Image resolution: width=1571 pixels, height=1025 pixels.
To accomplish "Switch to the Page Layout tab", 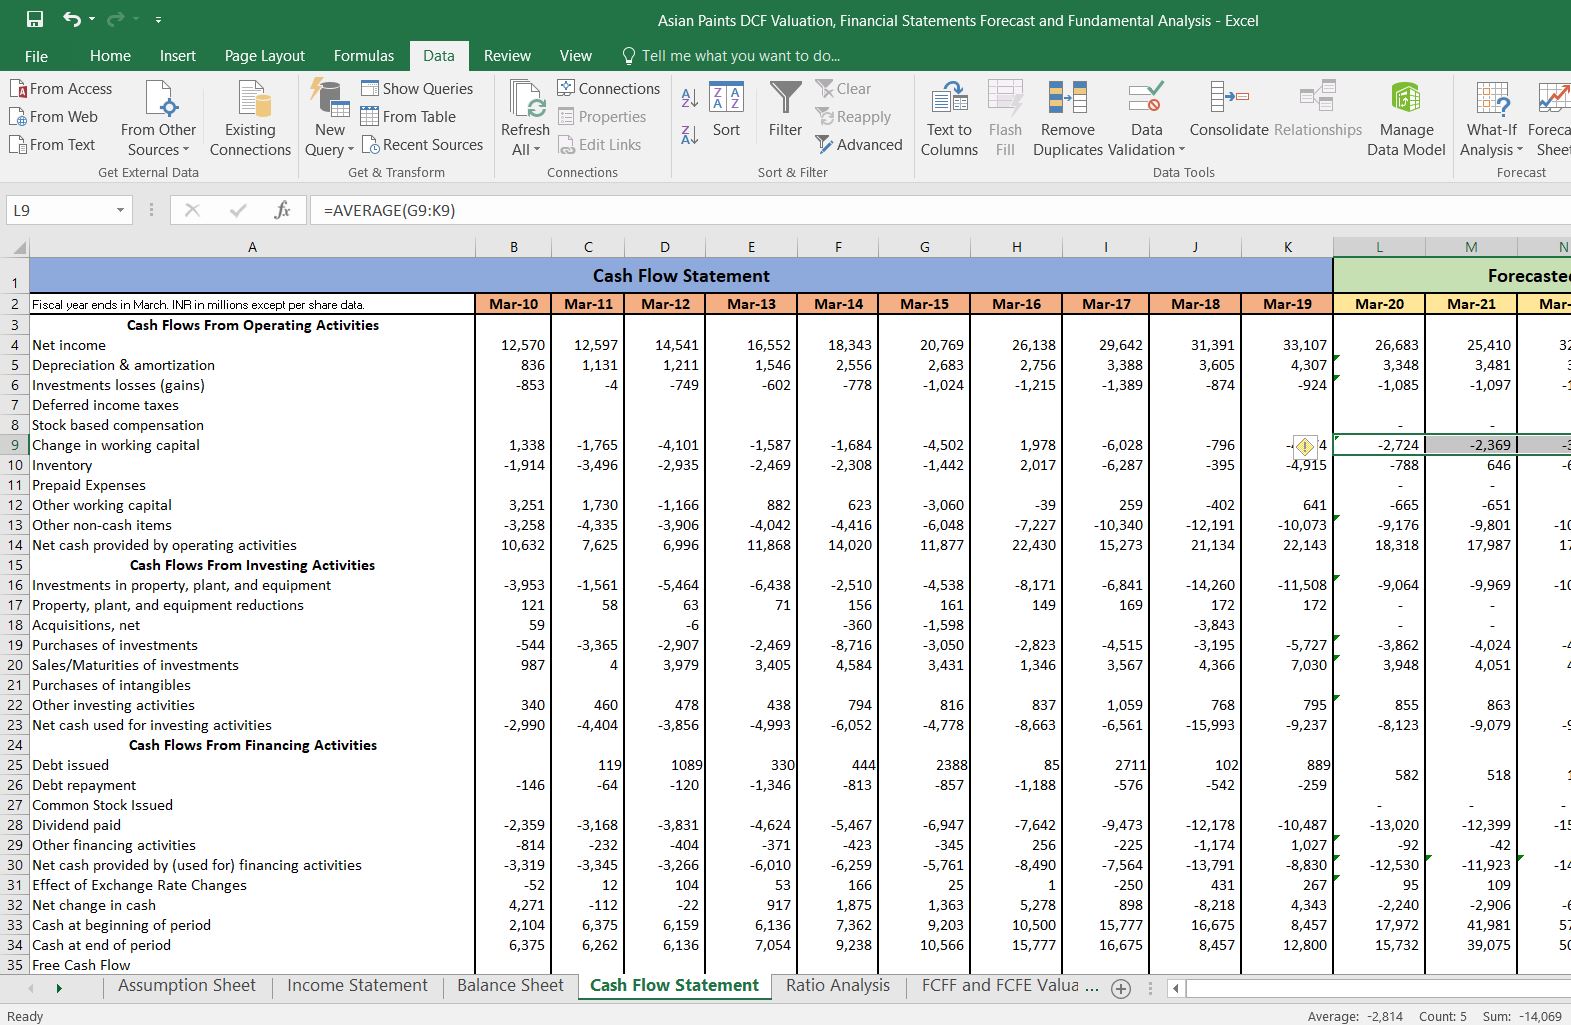I will [x=264, y=56].
